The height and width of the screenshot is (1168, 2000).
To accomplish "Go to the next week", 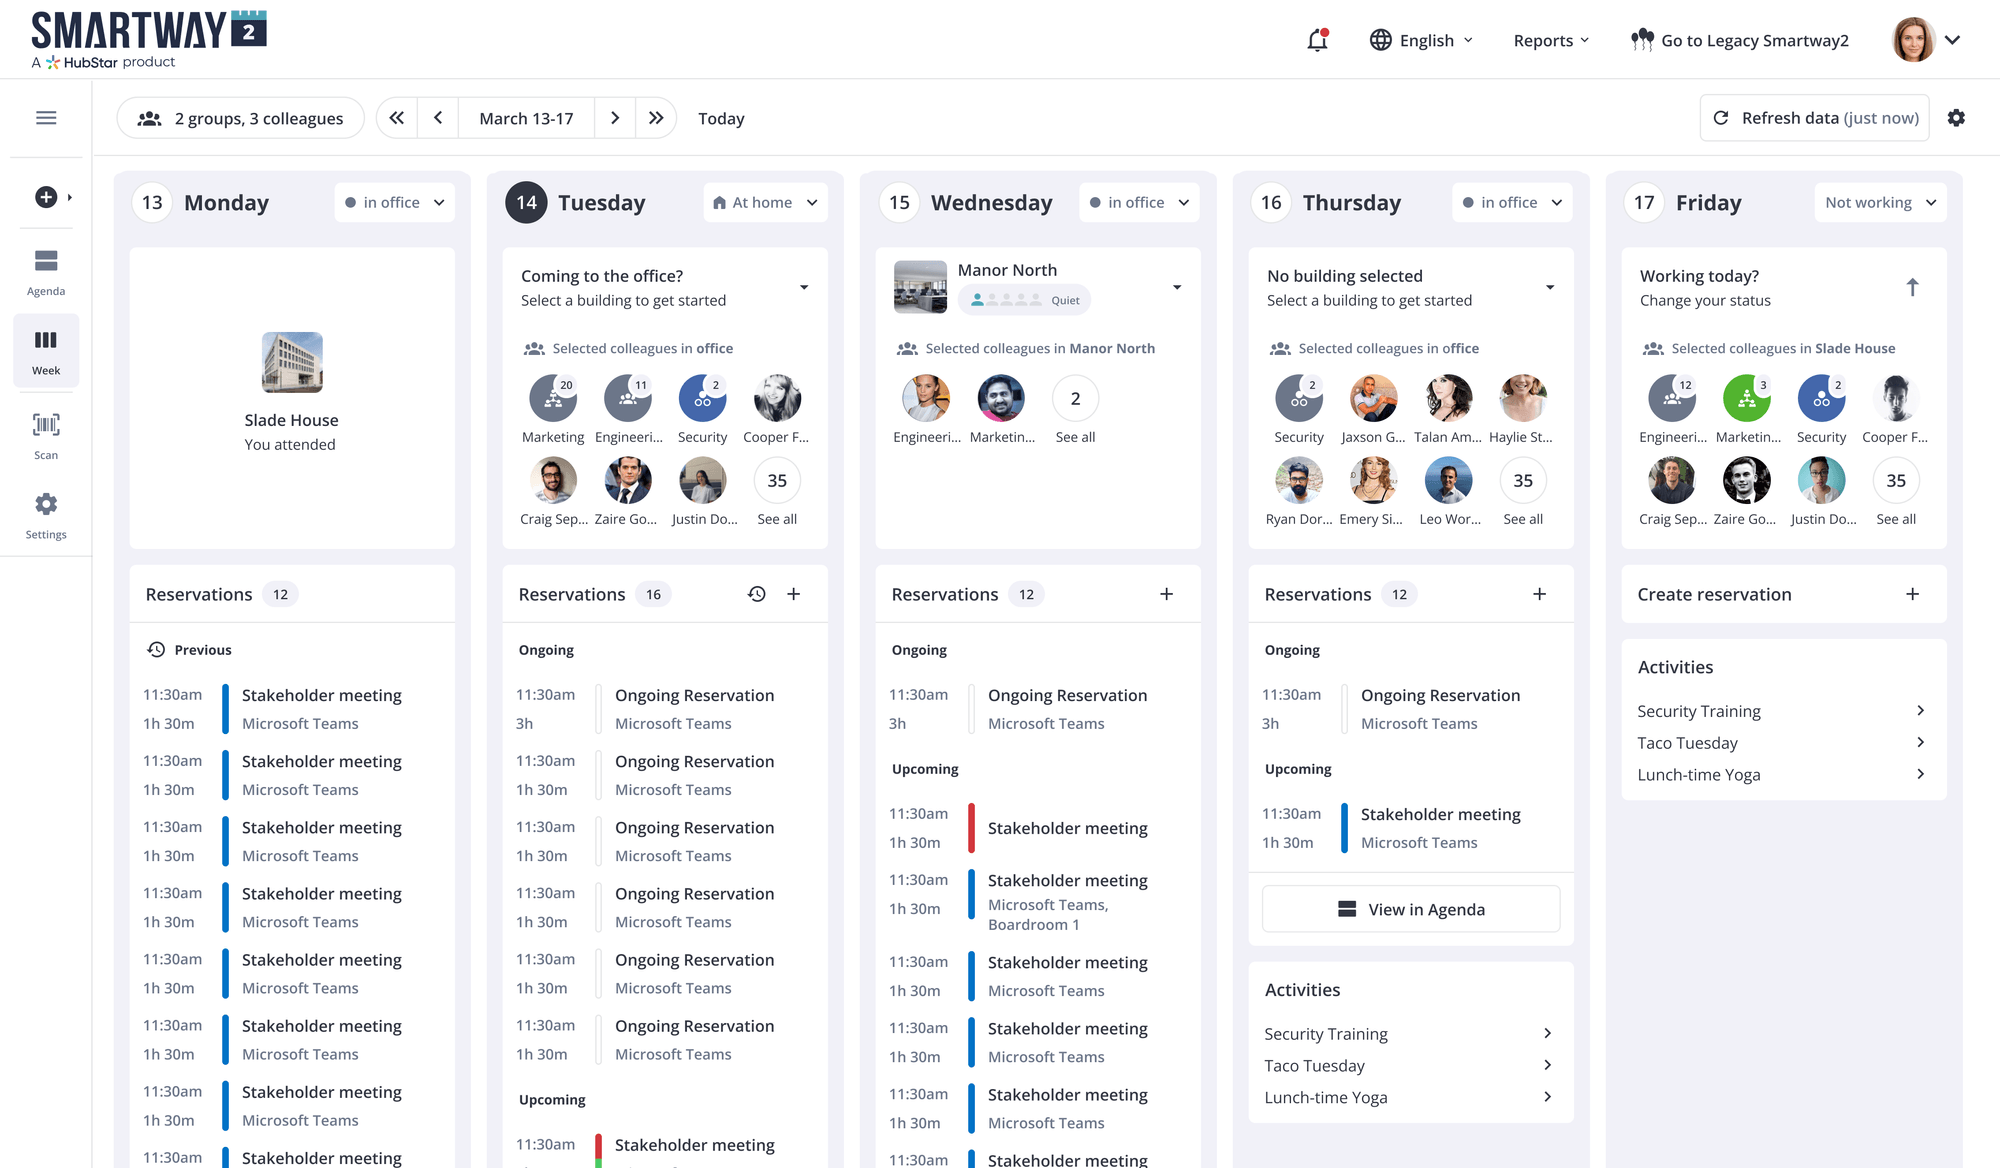I will point(615,118).
